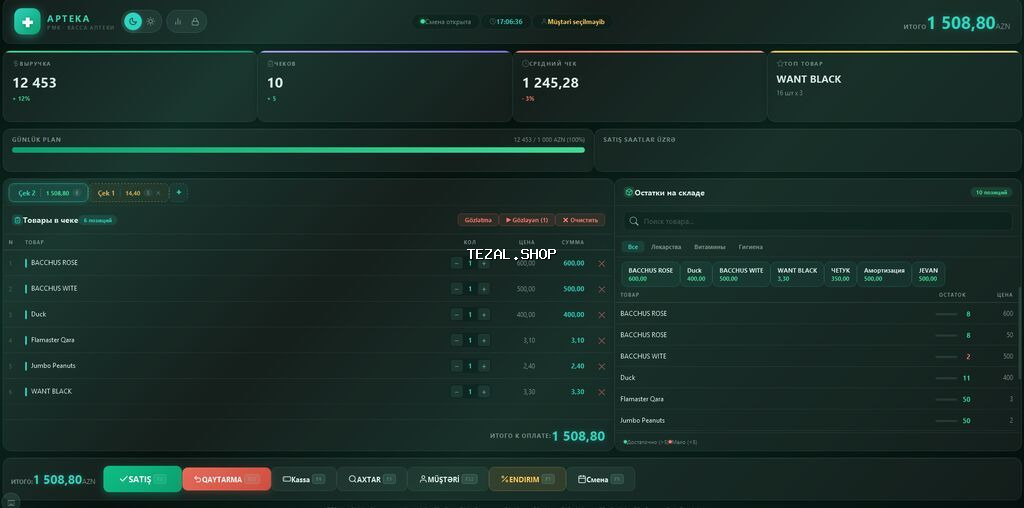The width and height of the screenshot is (1024, 508).
Task: Decrease quantity of Duck in receipt
Action: click(457, 315)
